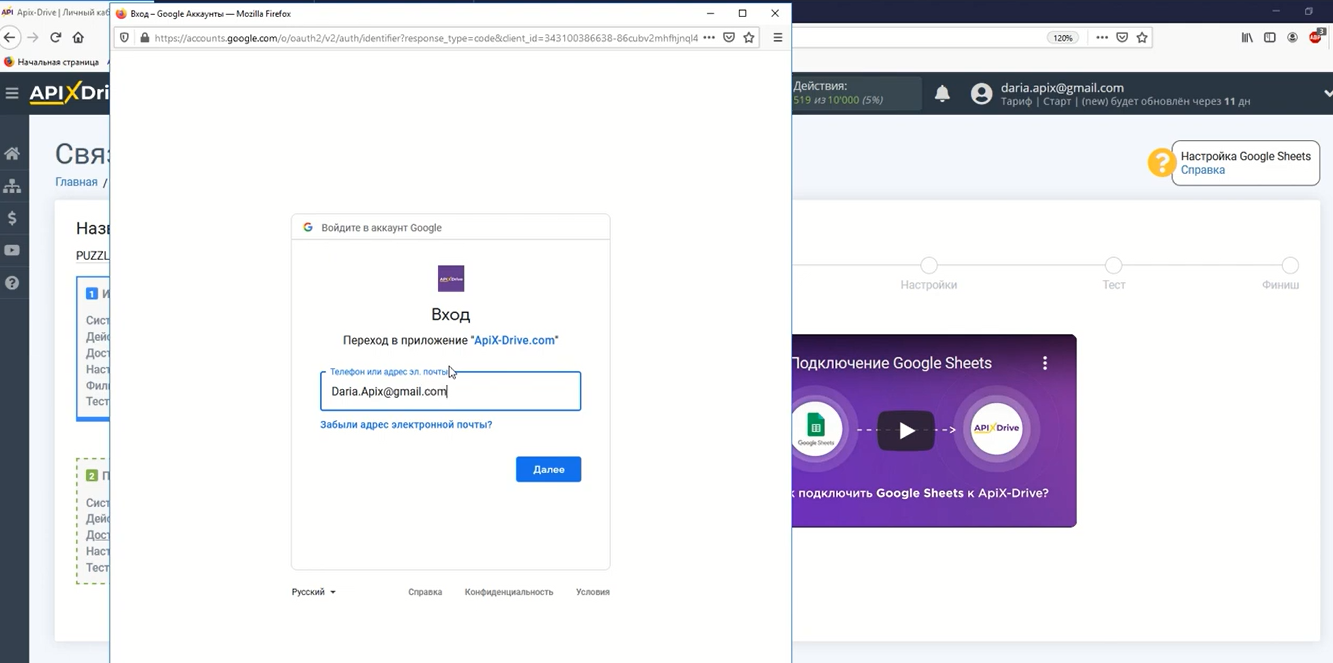
Task: Toggle the ApiX-Drive sidebar hamburger menu
Action: tap(12, 93)
